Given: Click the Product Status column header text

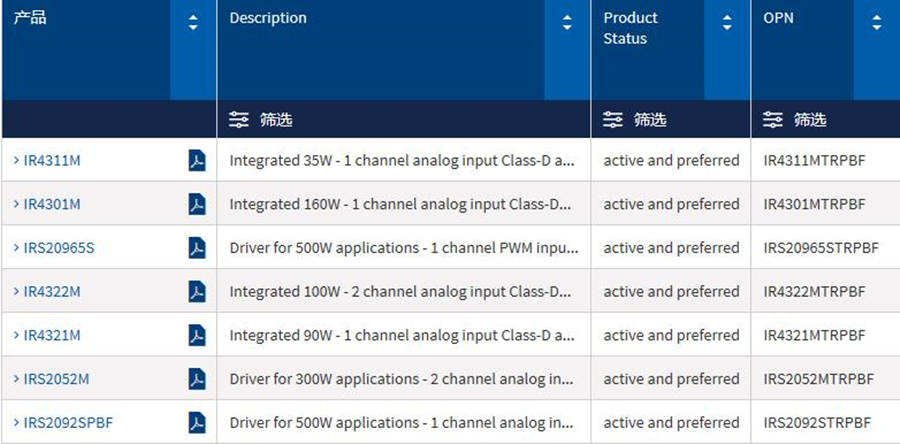Looking at the screenshot, I should (x=630, y=28).
